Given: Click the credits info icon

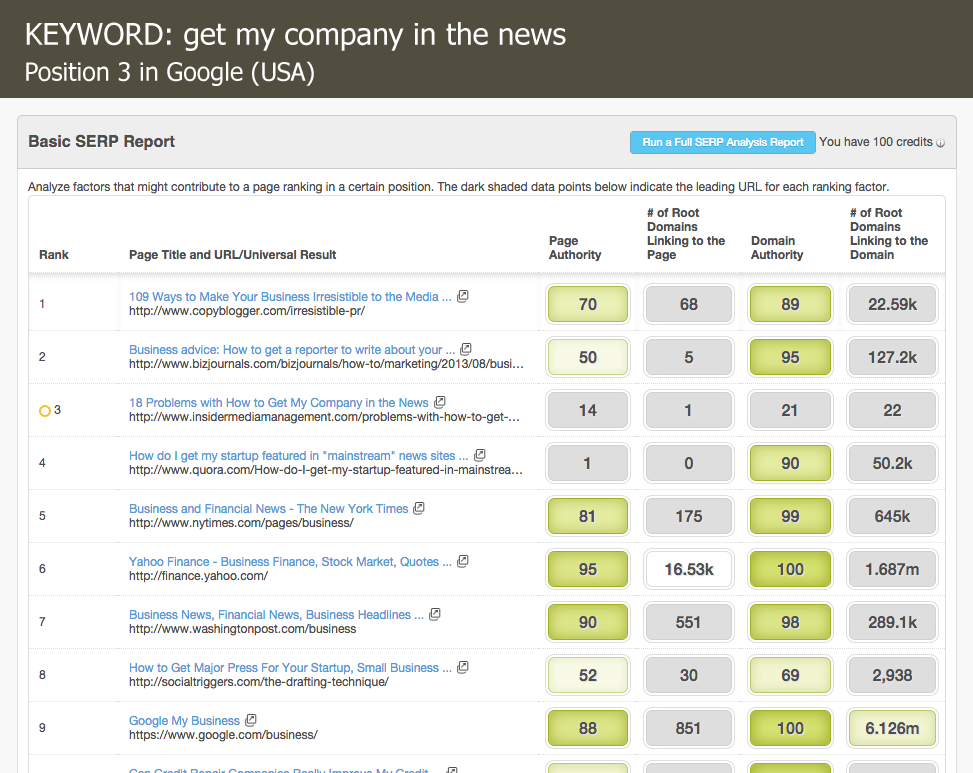Looking at the screenshot, I should point(940,143).
